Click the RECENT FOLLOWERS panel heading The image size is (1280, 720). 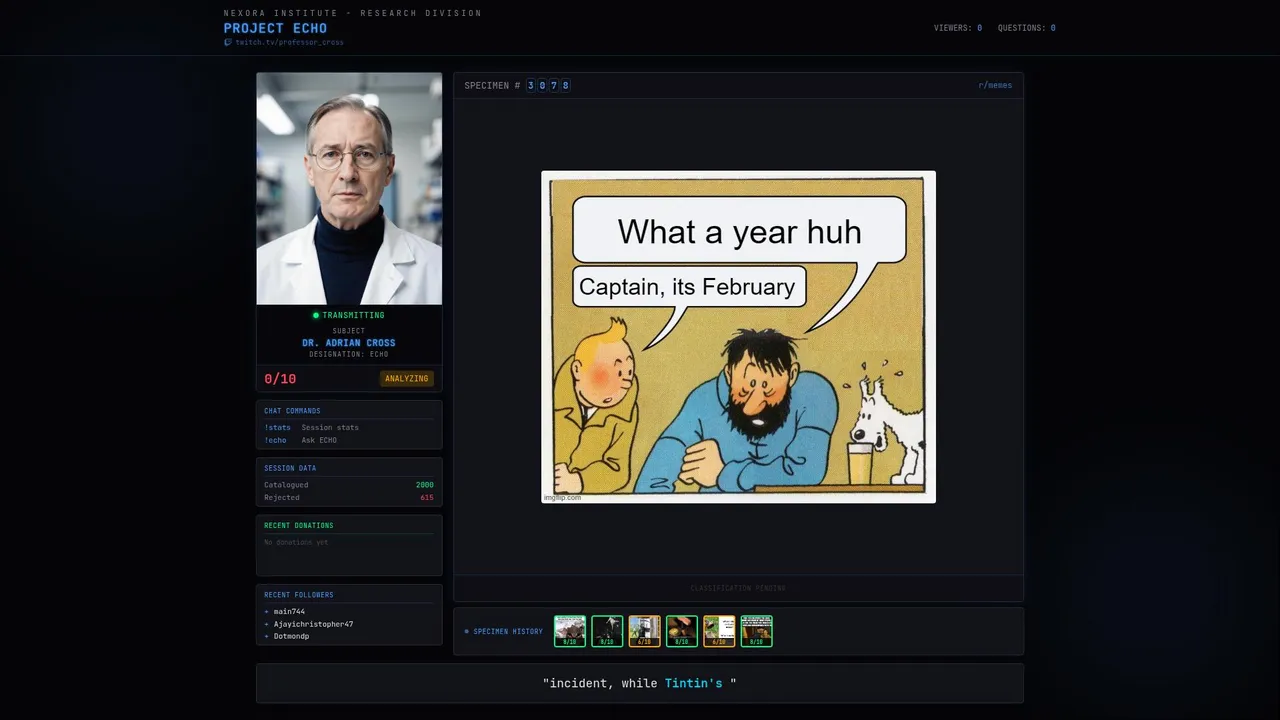[299, 595]
